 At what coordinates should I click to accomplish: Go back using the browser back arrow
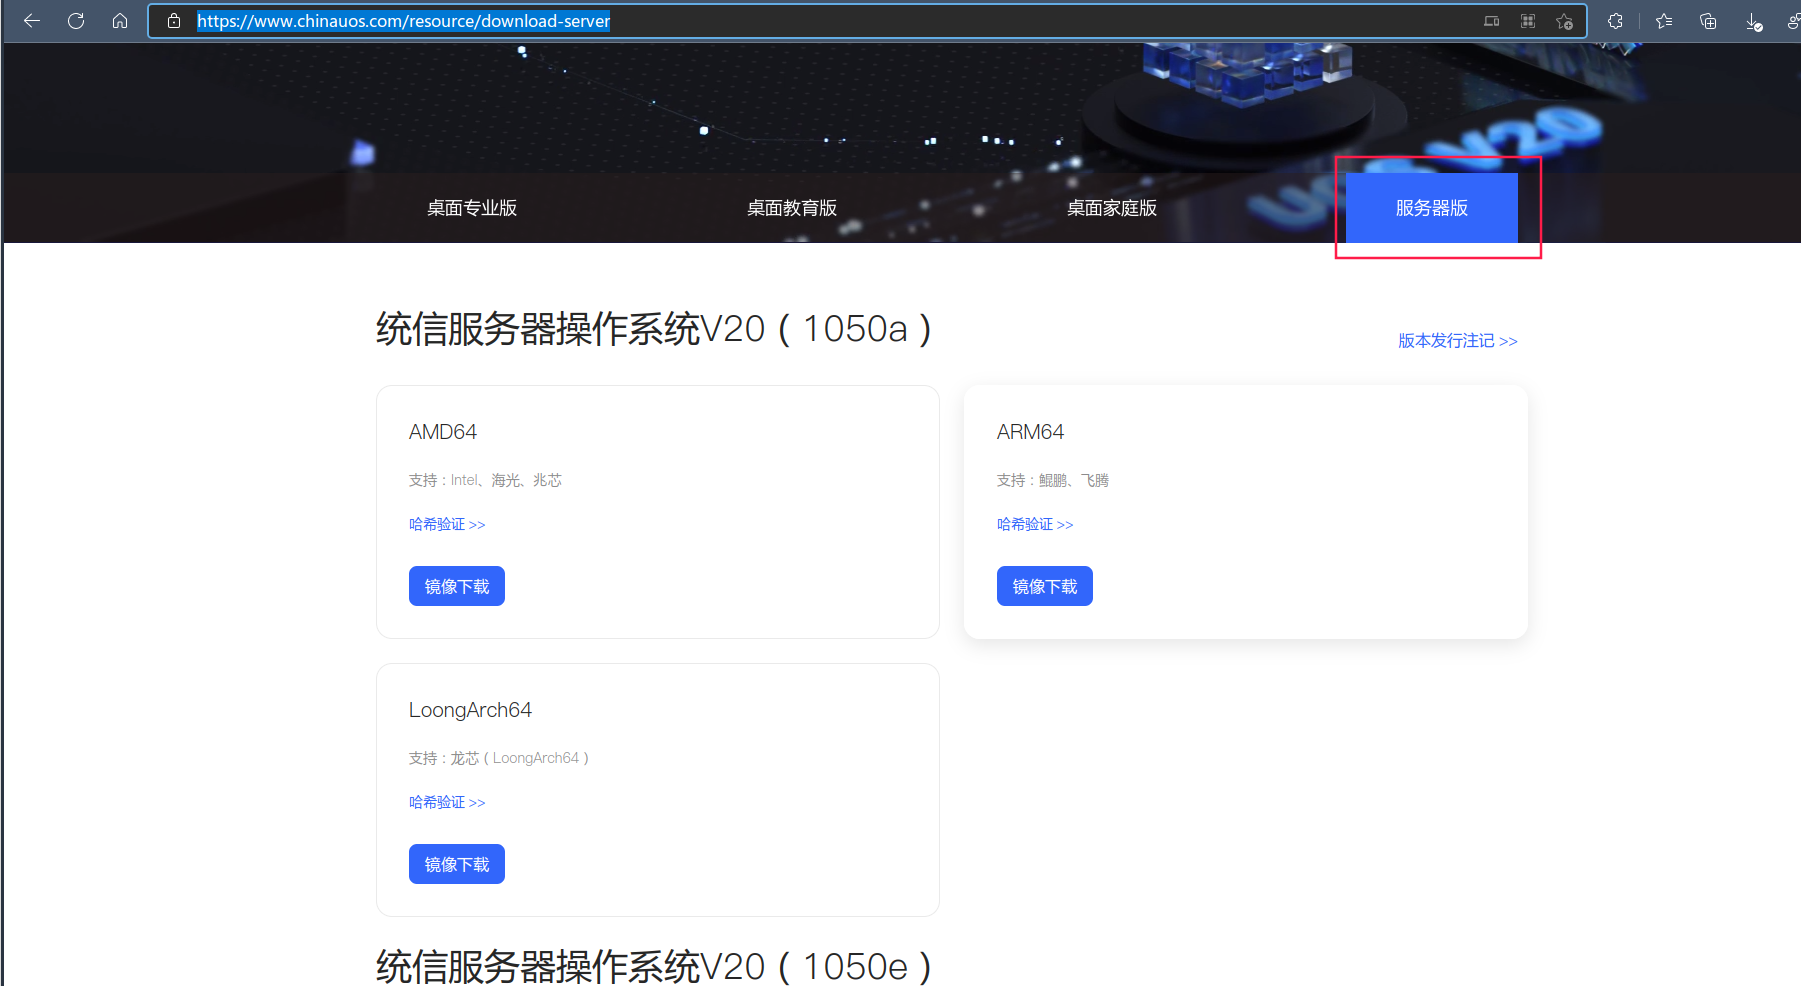(x=32, y=21)
